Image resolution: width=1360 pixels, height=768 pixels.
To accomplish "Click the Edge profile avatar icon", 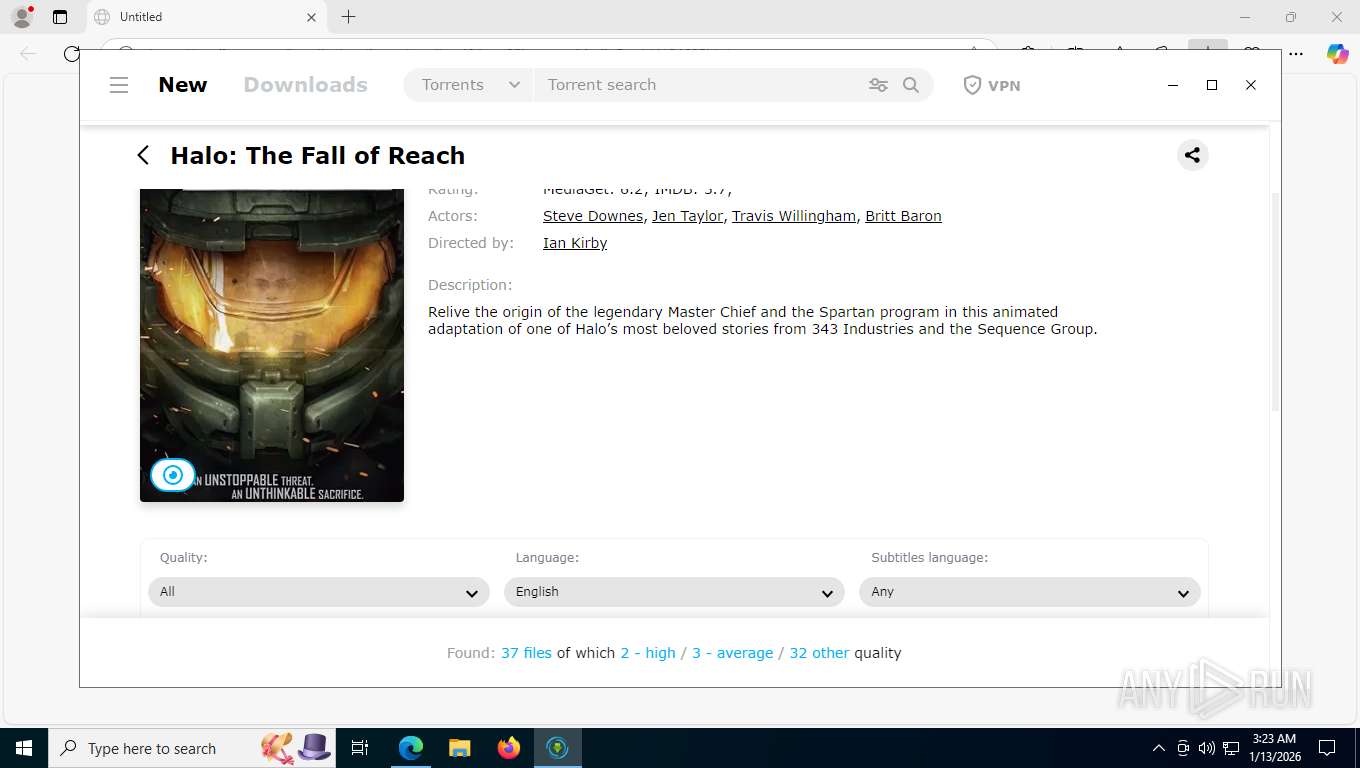I will click(x=22, y=17).
